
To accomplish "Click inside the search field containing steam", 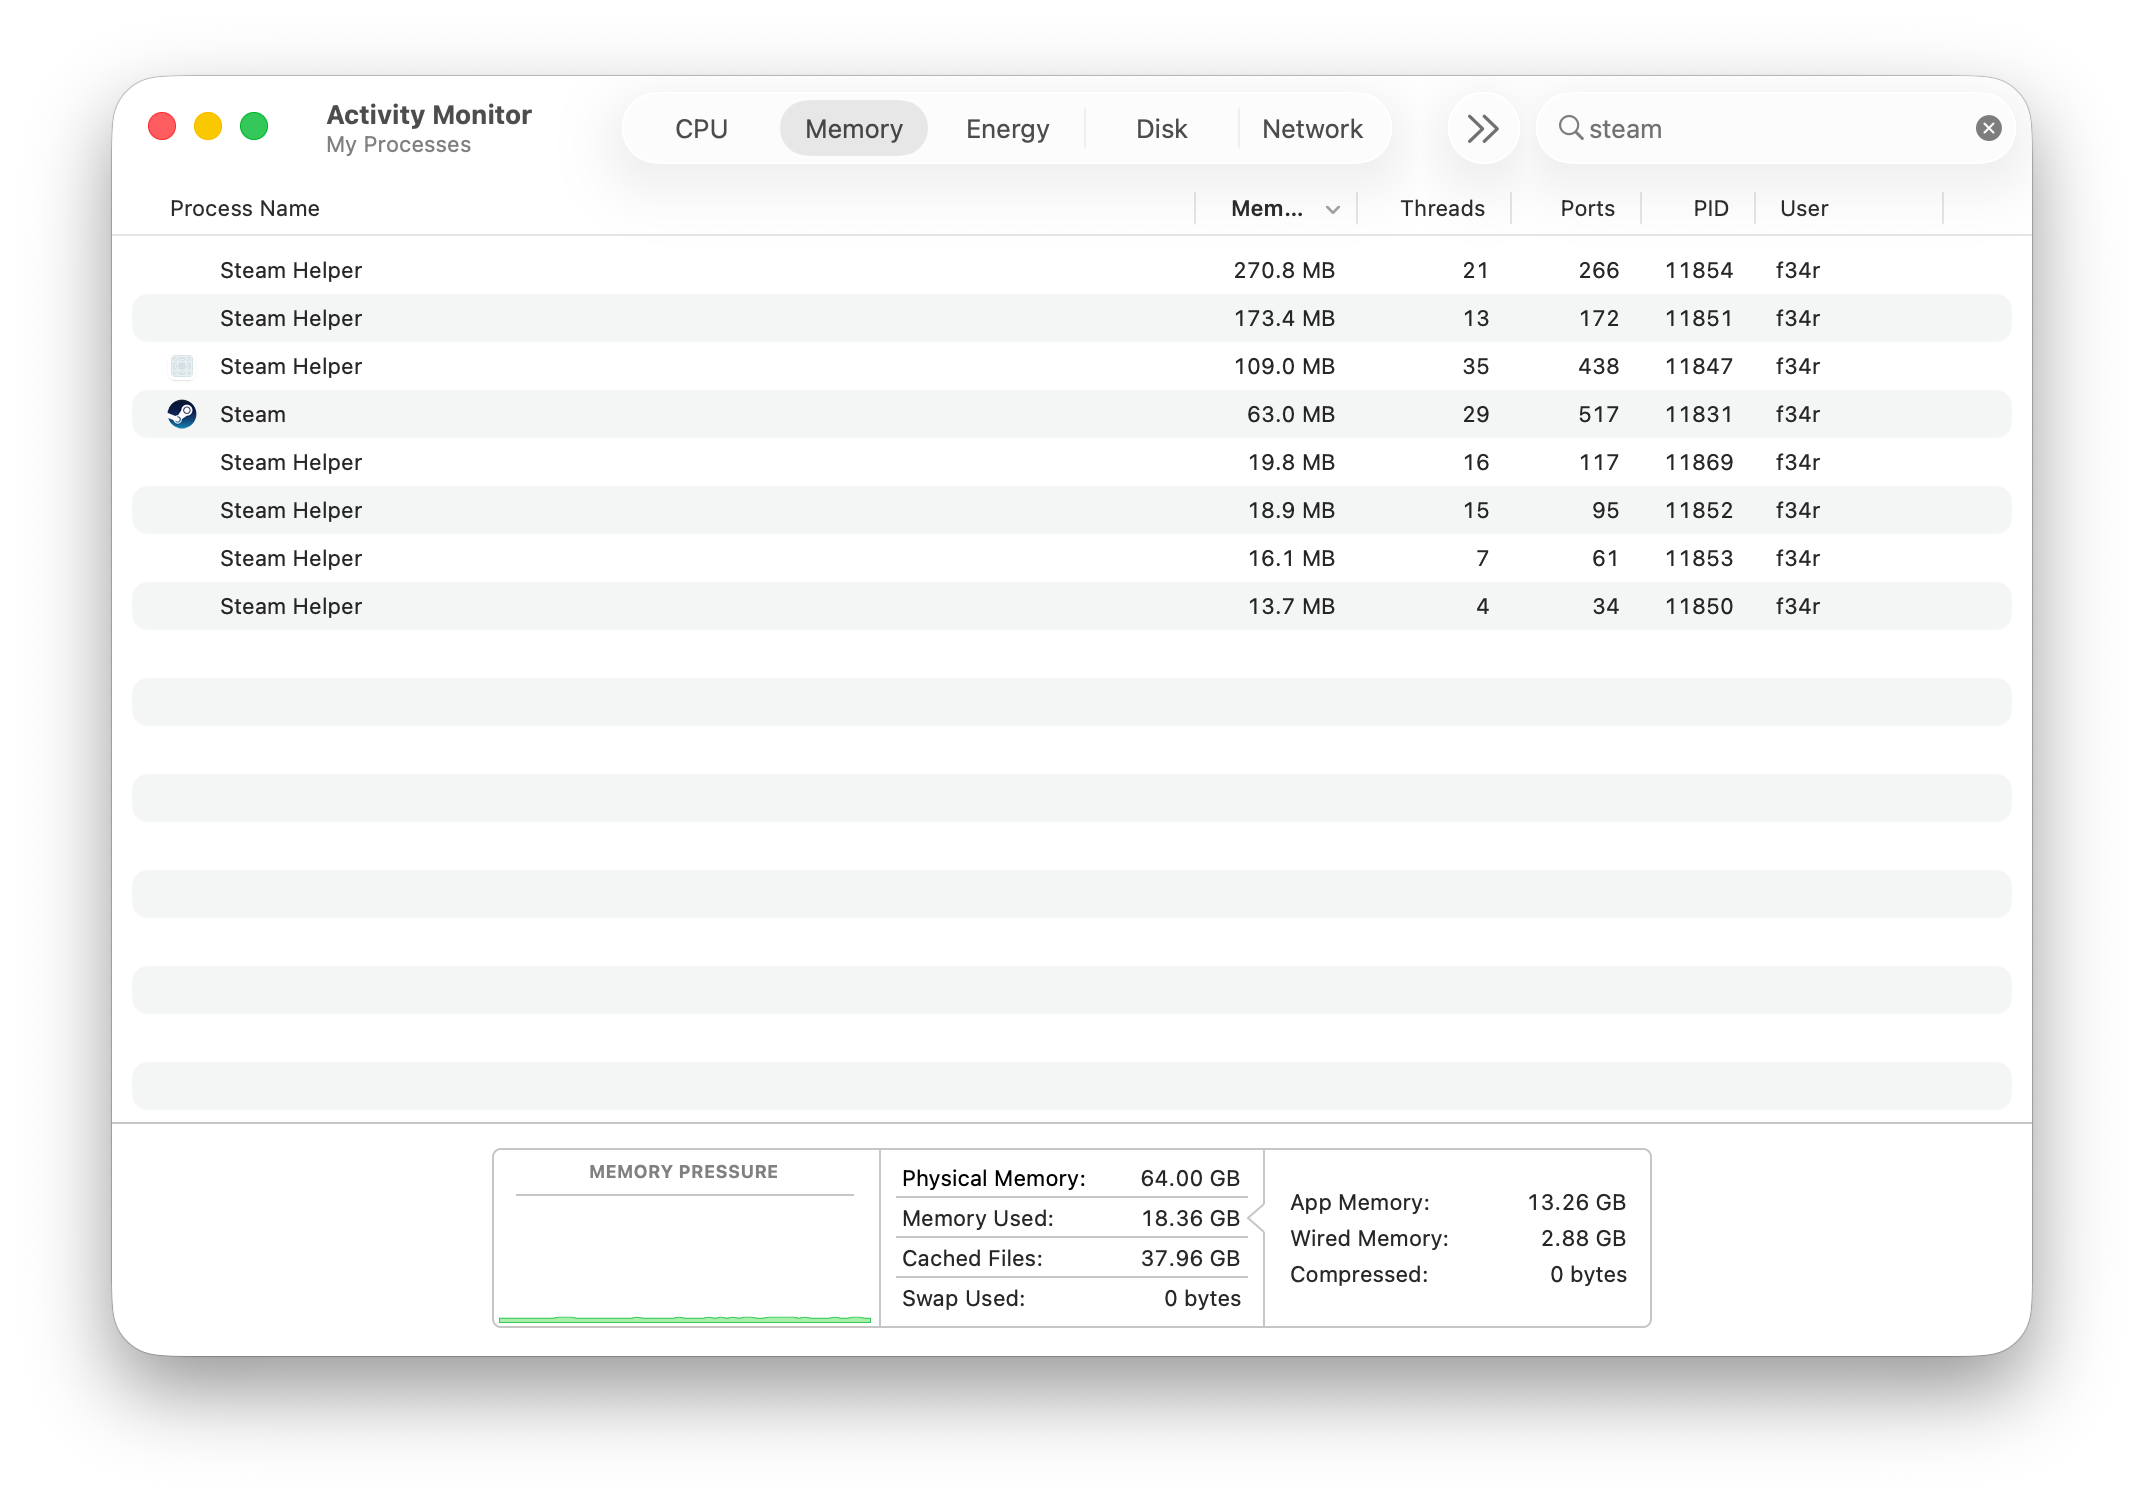I will (x=1776, y=128).
